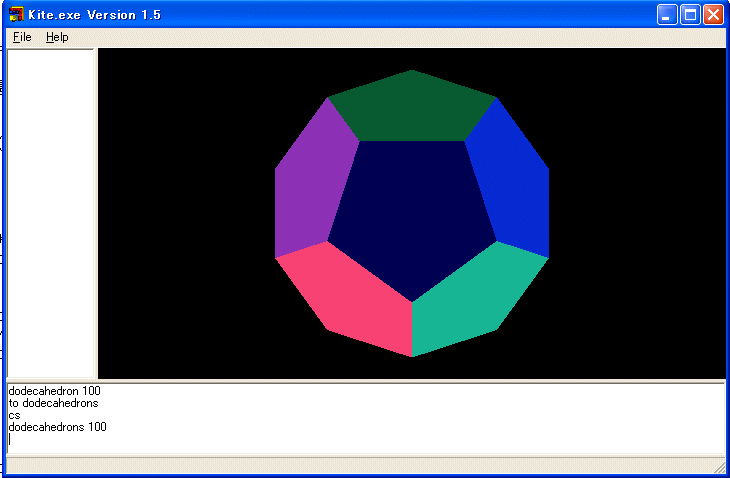Click the 'dodecahedron 100' command line

(54, 391)
